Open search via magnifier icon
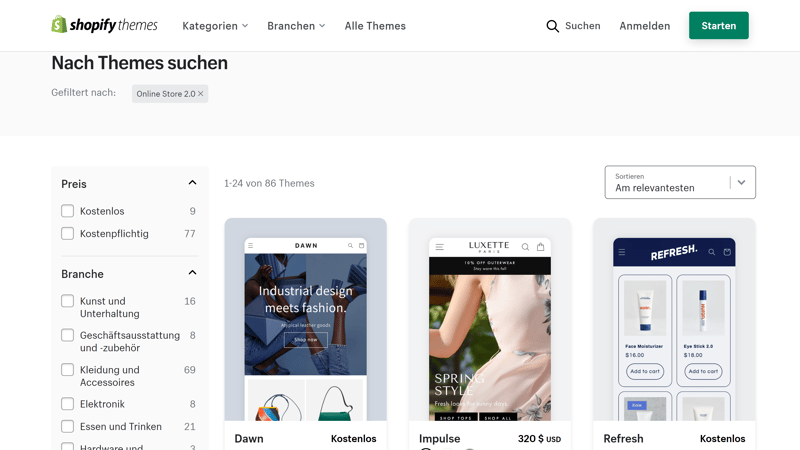 552,26
